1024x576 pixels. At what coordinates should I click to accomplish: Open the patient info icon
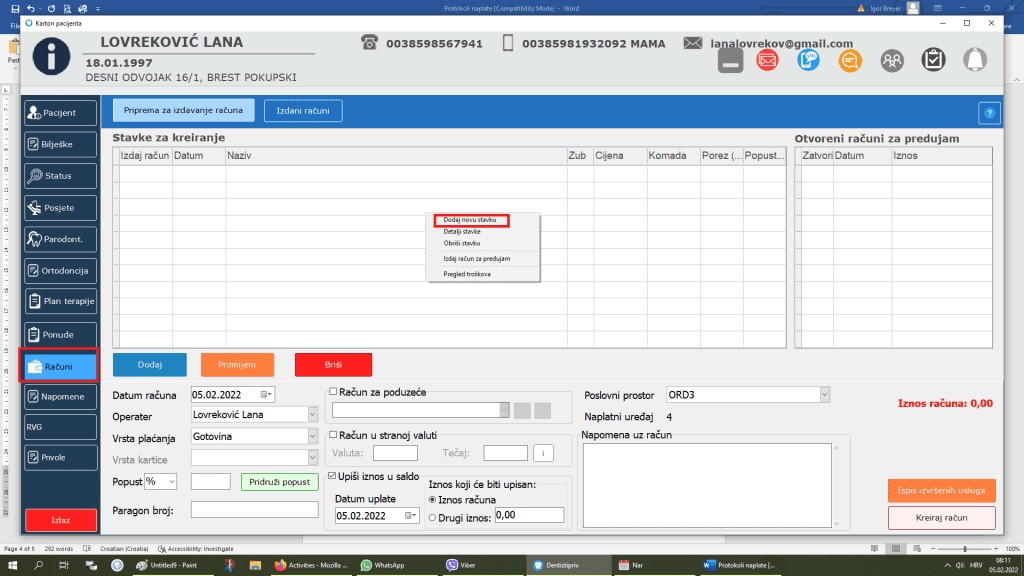point(52,56)
